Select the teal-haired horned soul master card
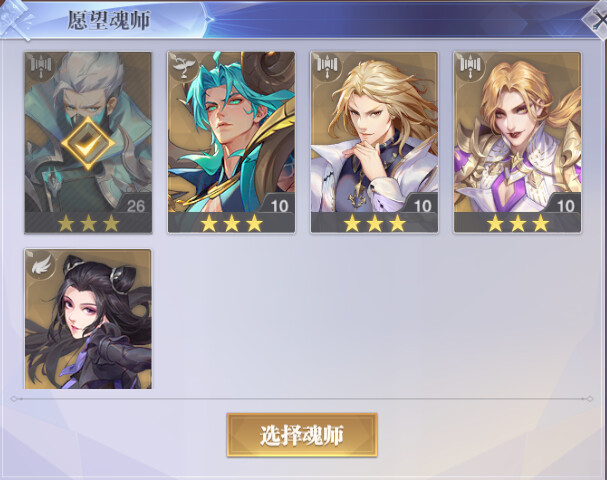The width and height of the screenshot is (607, 480). click(x=231, y=142)
